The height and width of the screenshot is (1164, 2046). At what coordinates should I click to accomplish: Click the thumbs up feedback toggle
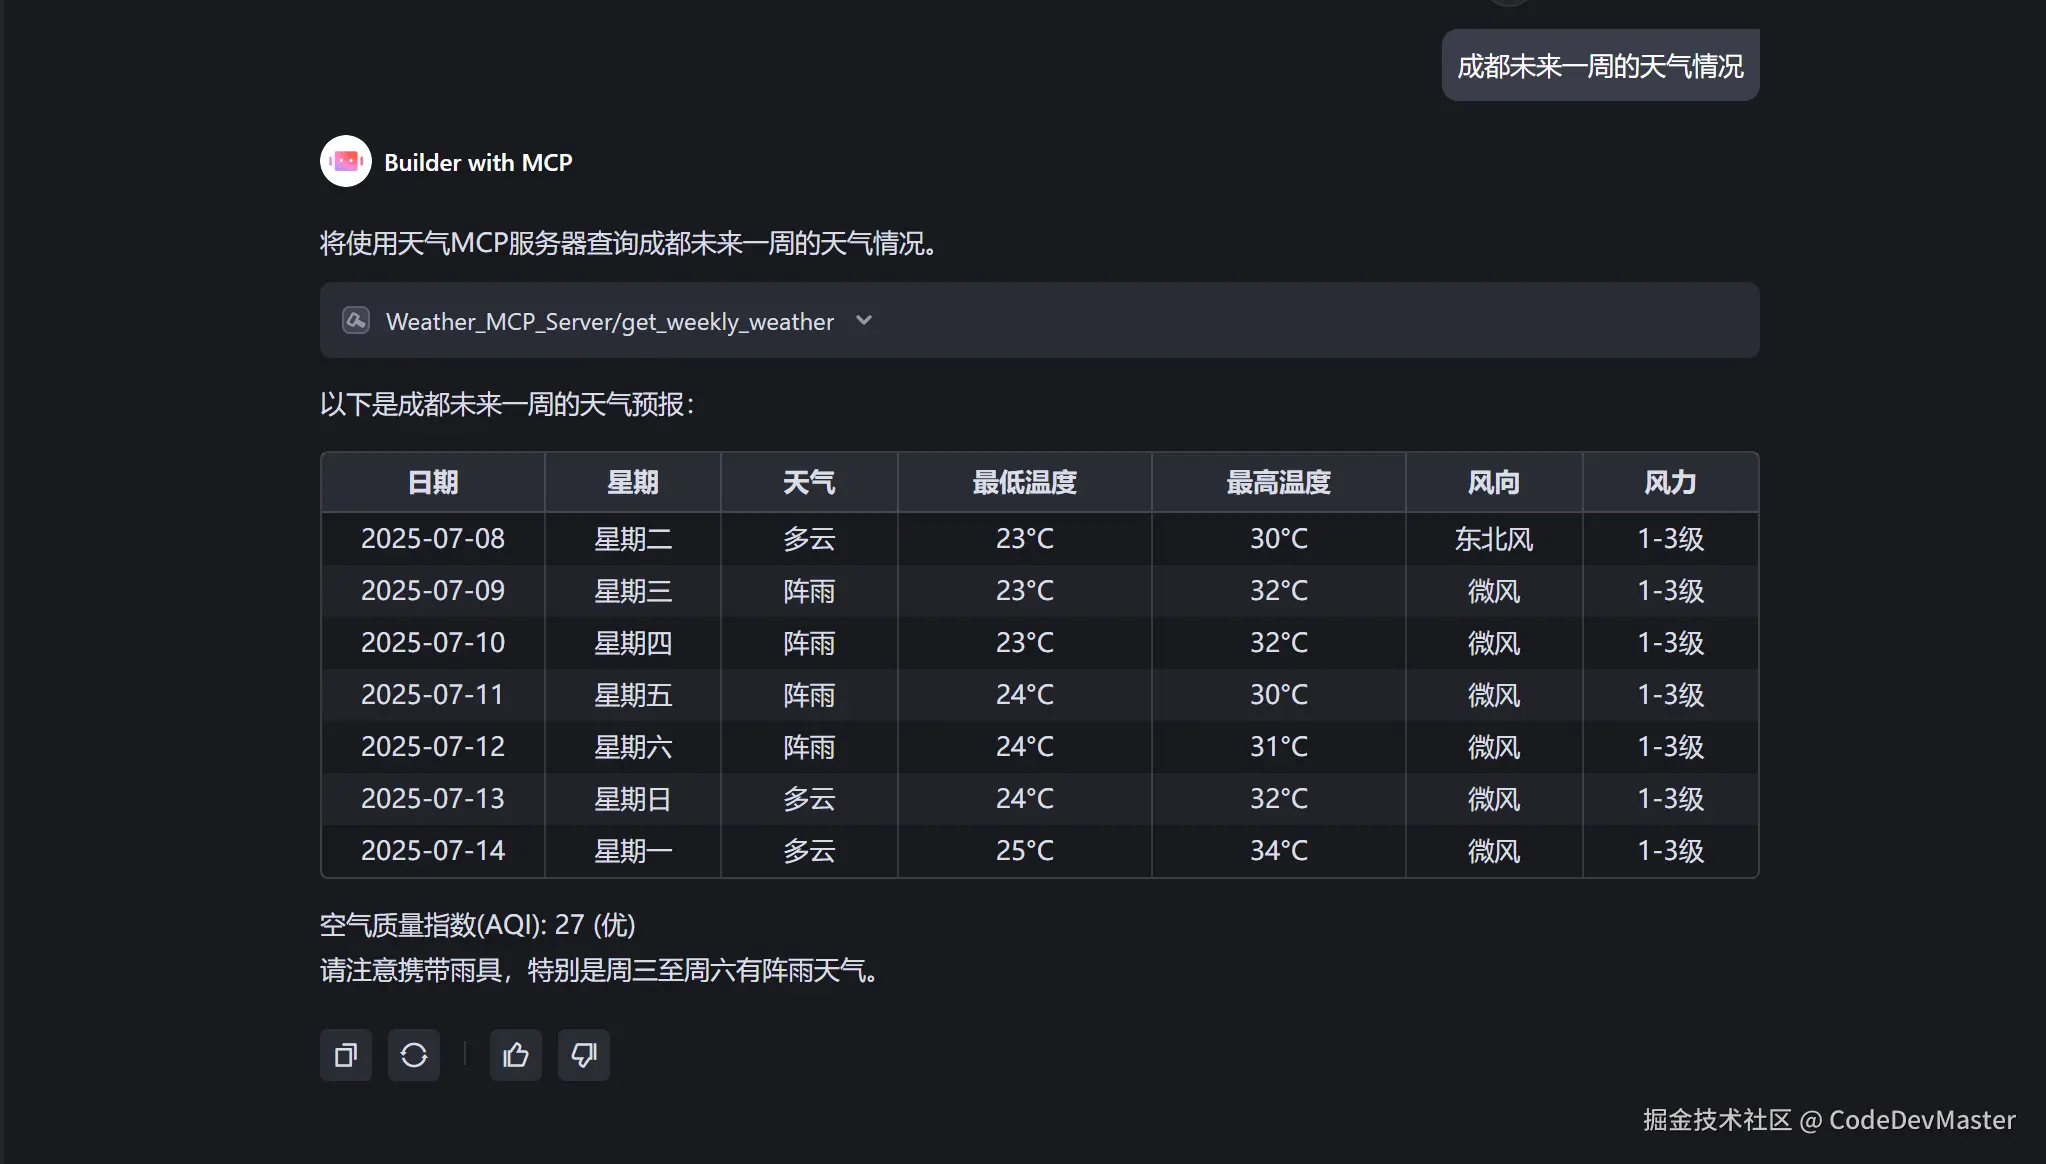click(515, 1055)
